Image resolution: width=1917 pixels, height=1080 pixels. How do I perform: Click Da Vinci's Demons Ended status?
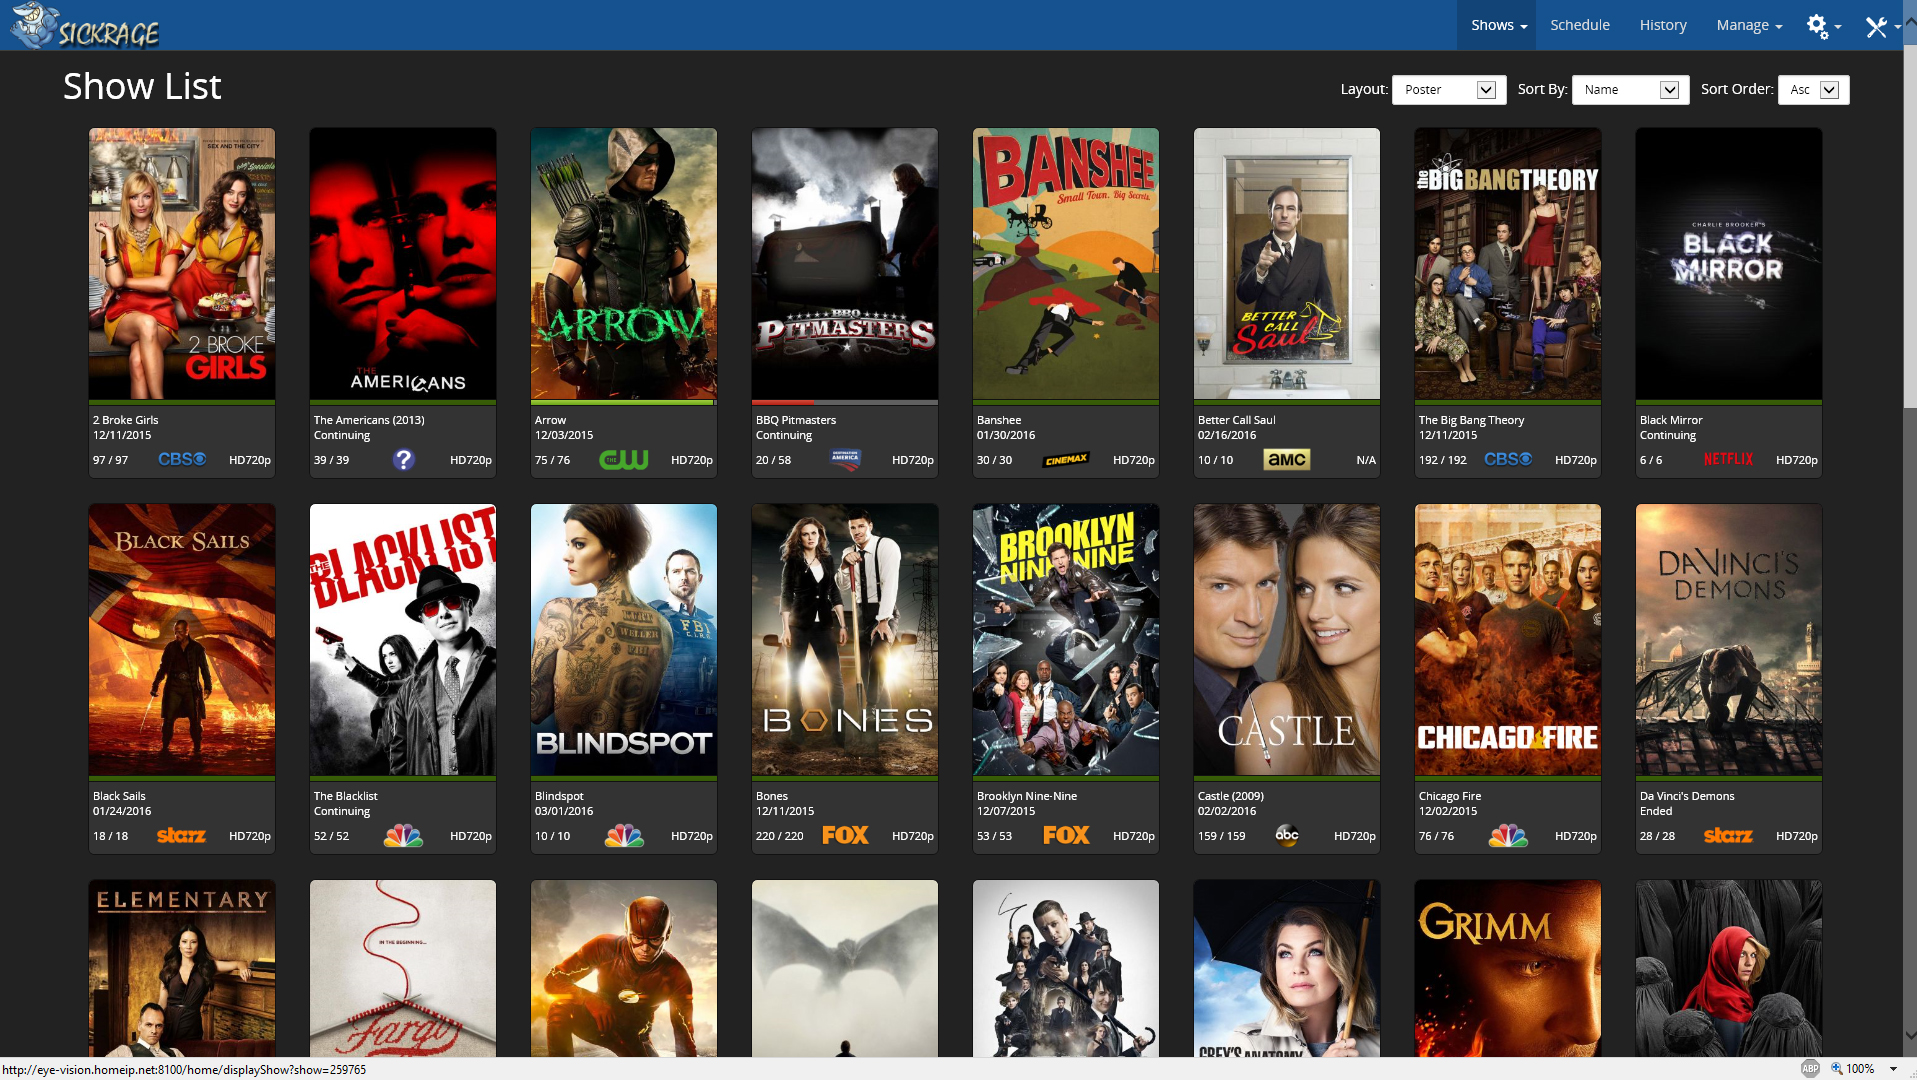[1656, 811]
